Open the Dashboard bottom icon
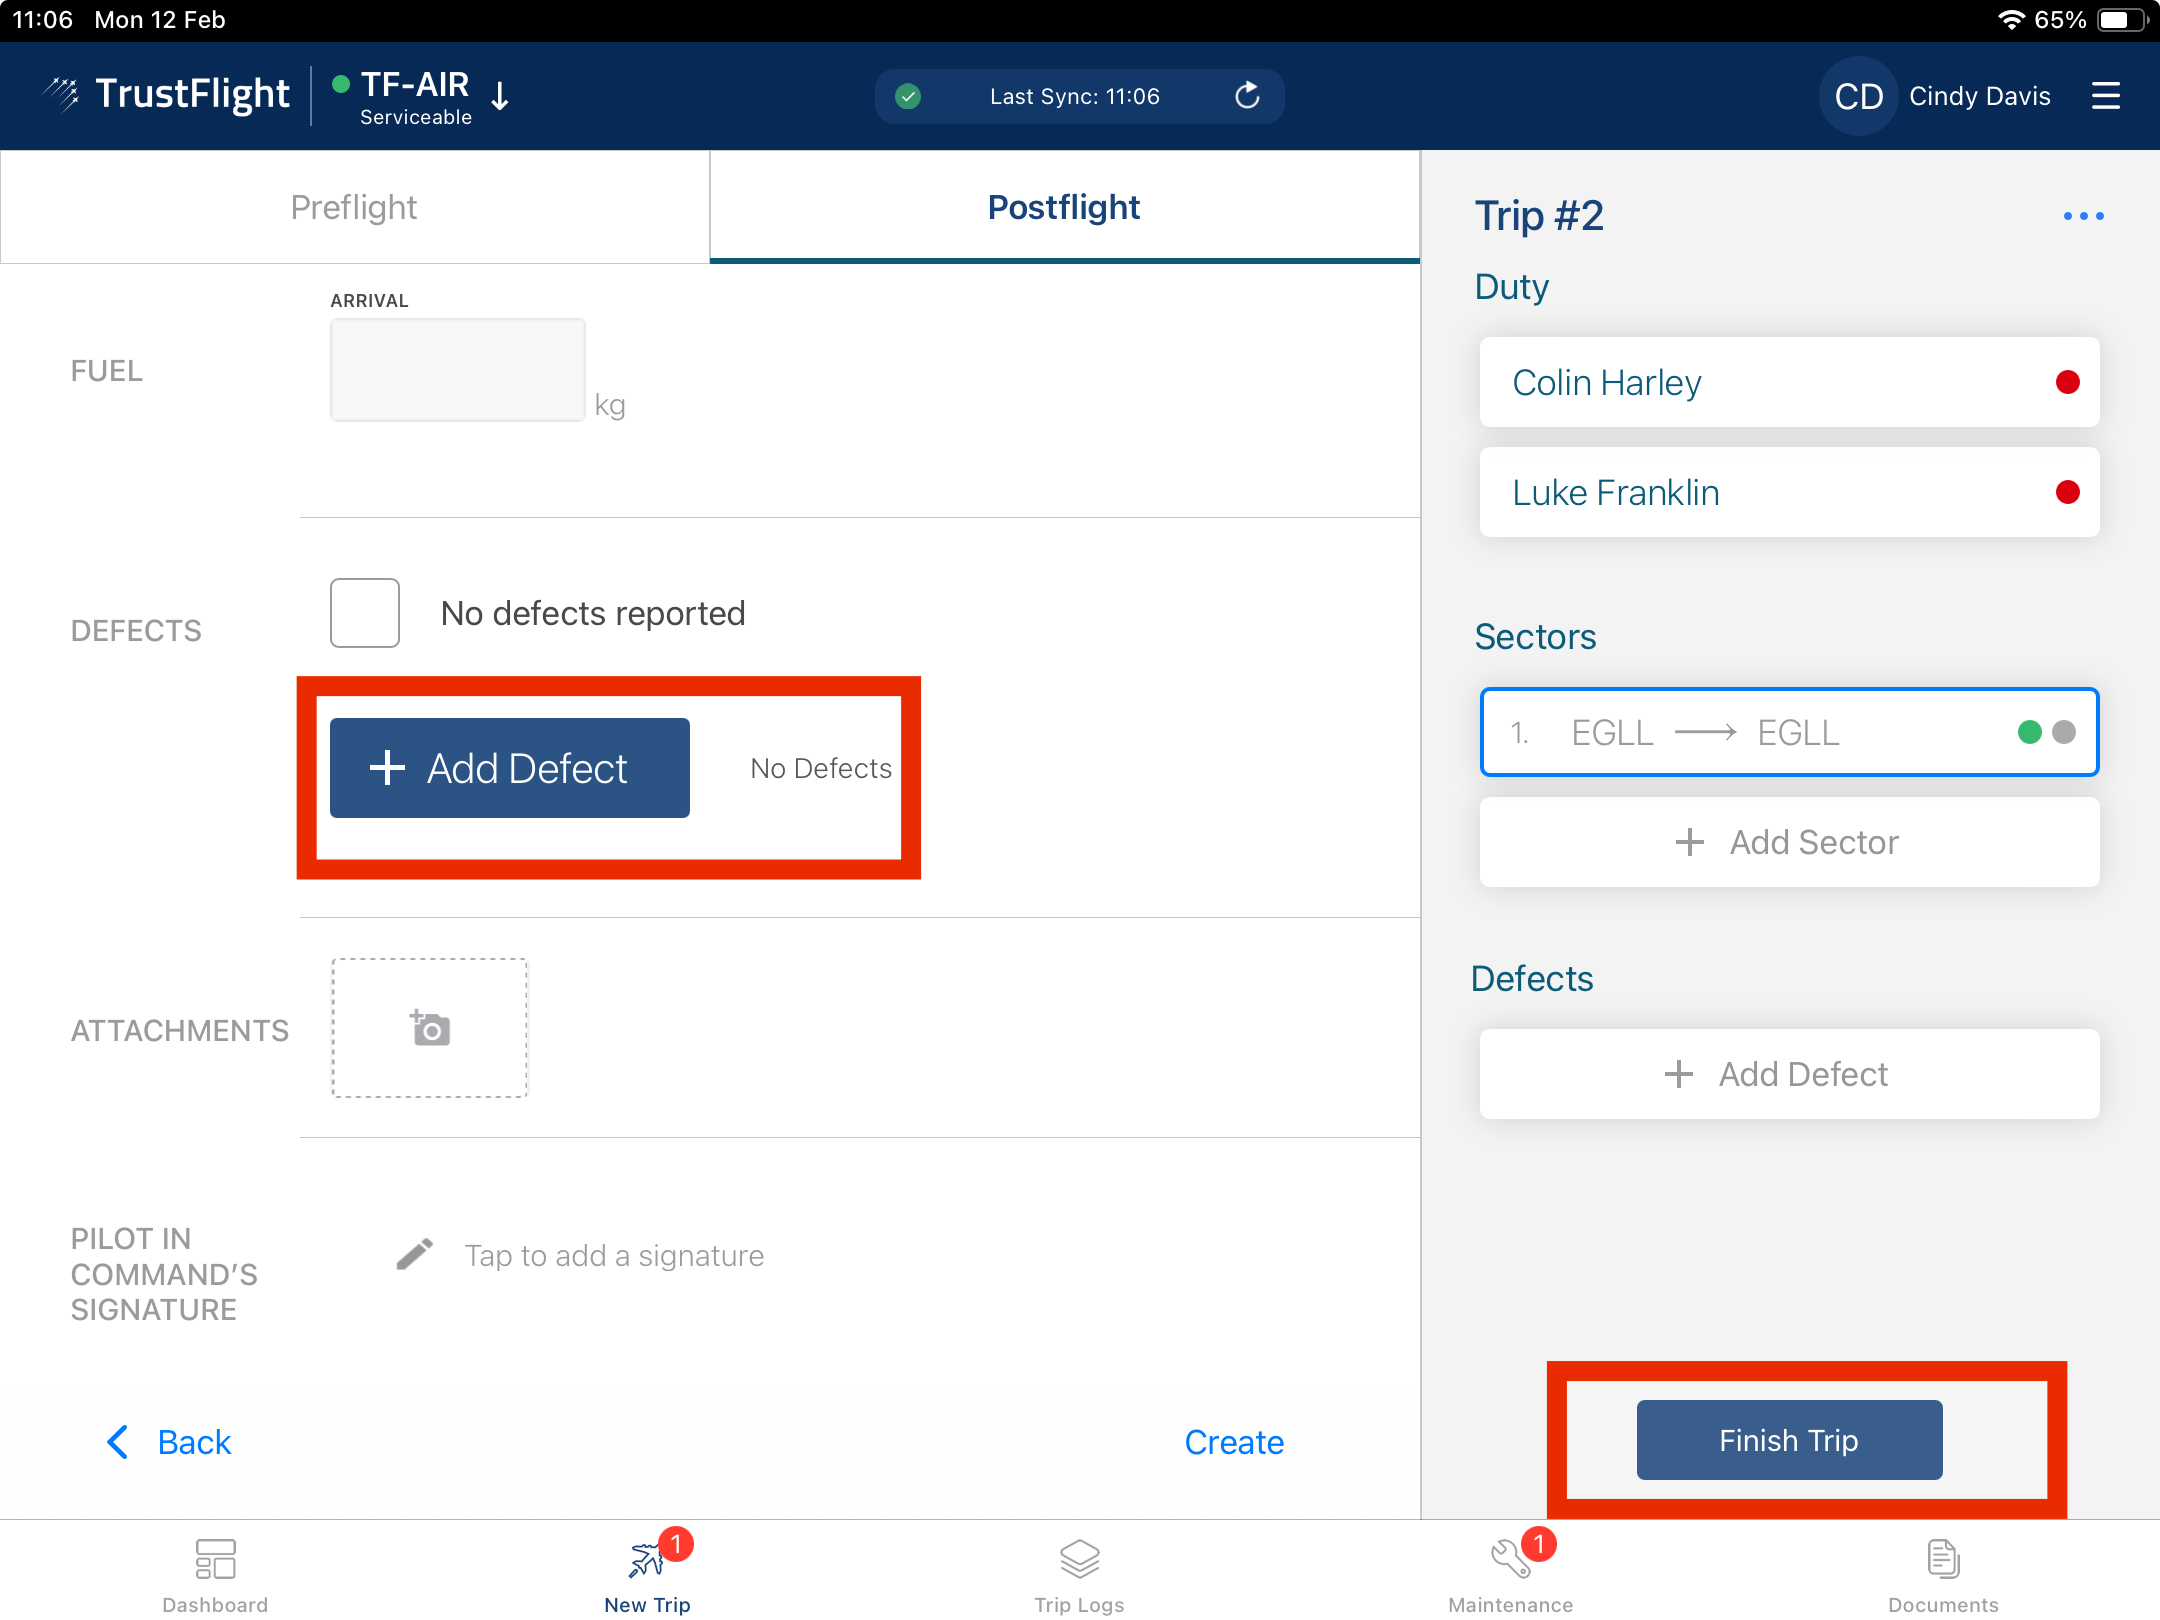This screenshot has height=1620, width=2160. pyautogui.click(x=215, y=1574)
